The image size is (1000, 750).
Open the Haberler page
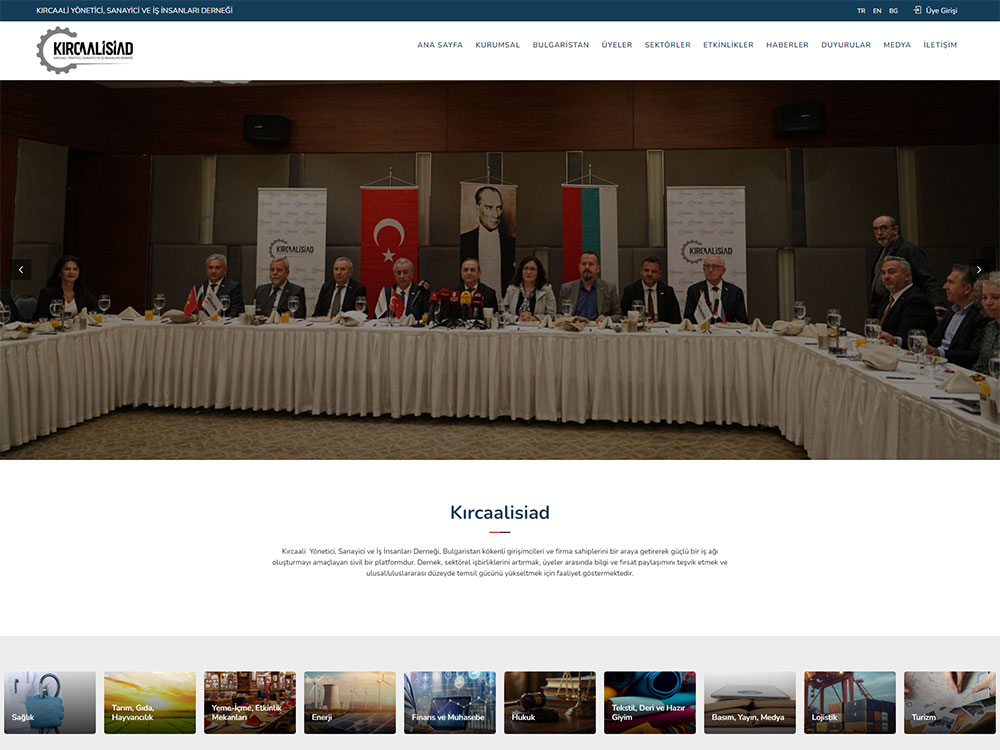(x=787, y=45)
